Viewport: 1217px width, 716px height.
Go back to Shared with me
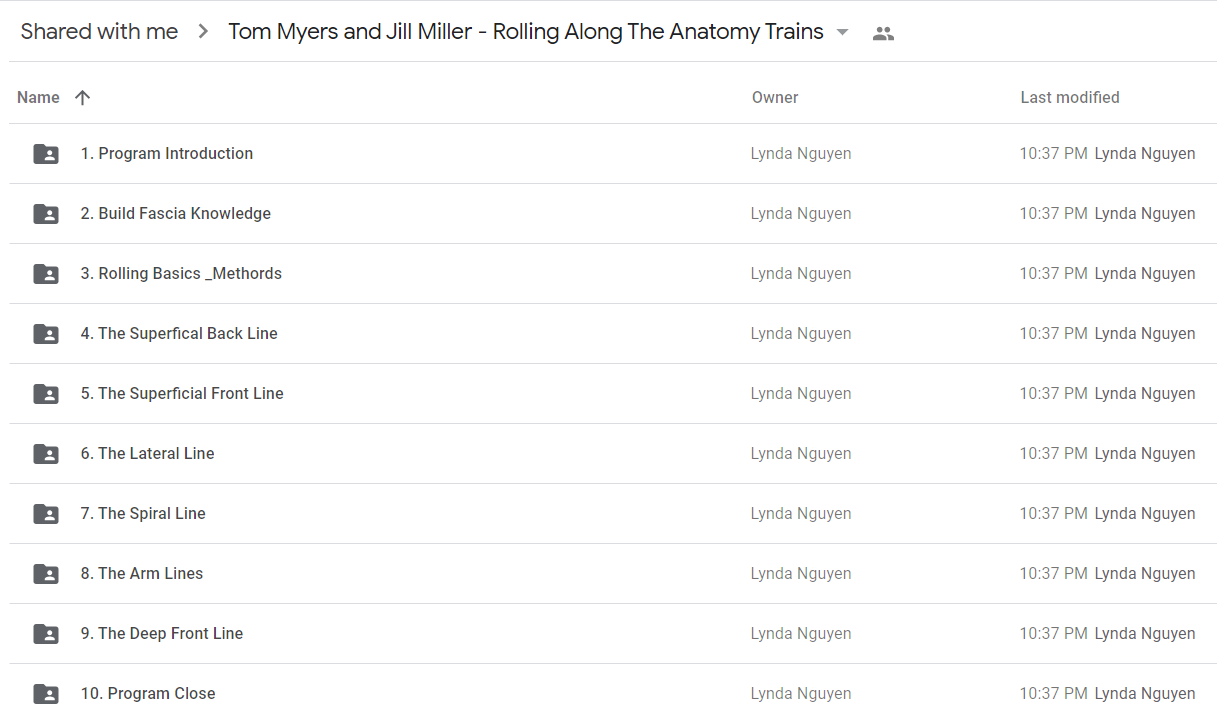(x=99, y=32)
